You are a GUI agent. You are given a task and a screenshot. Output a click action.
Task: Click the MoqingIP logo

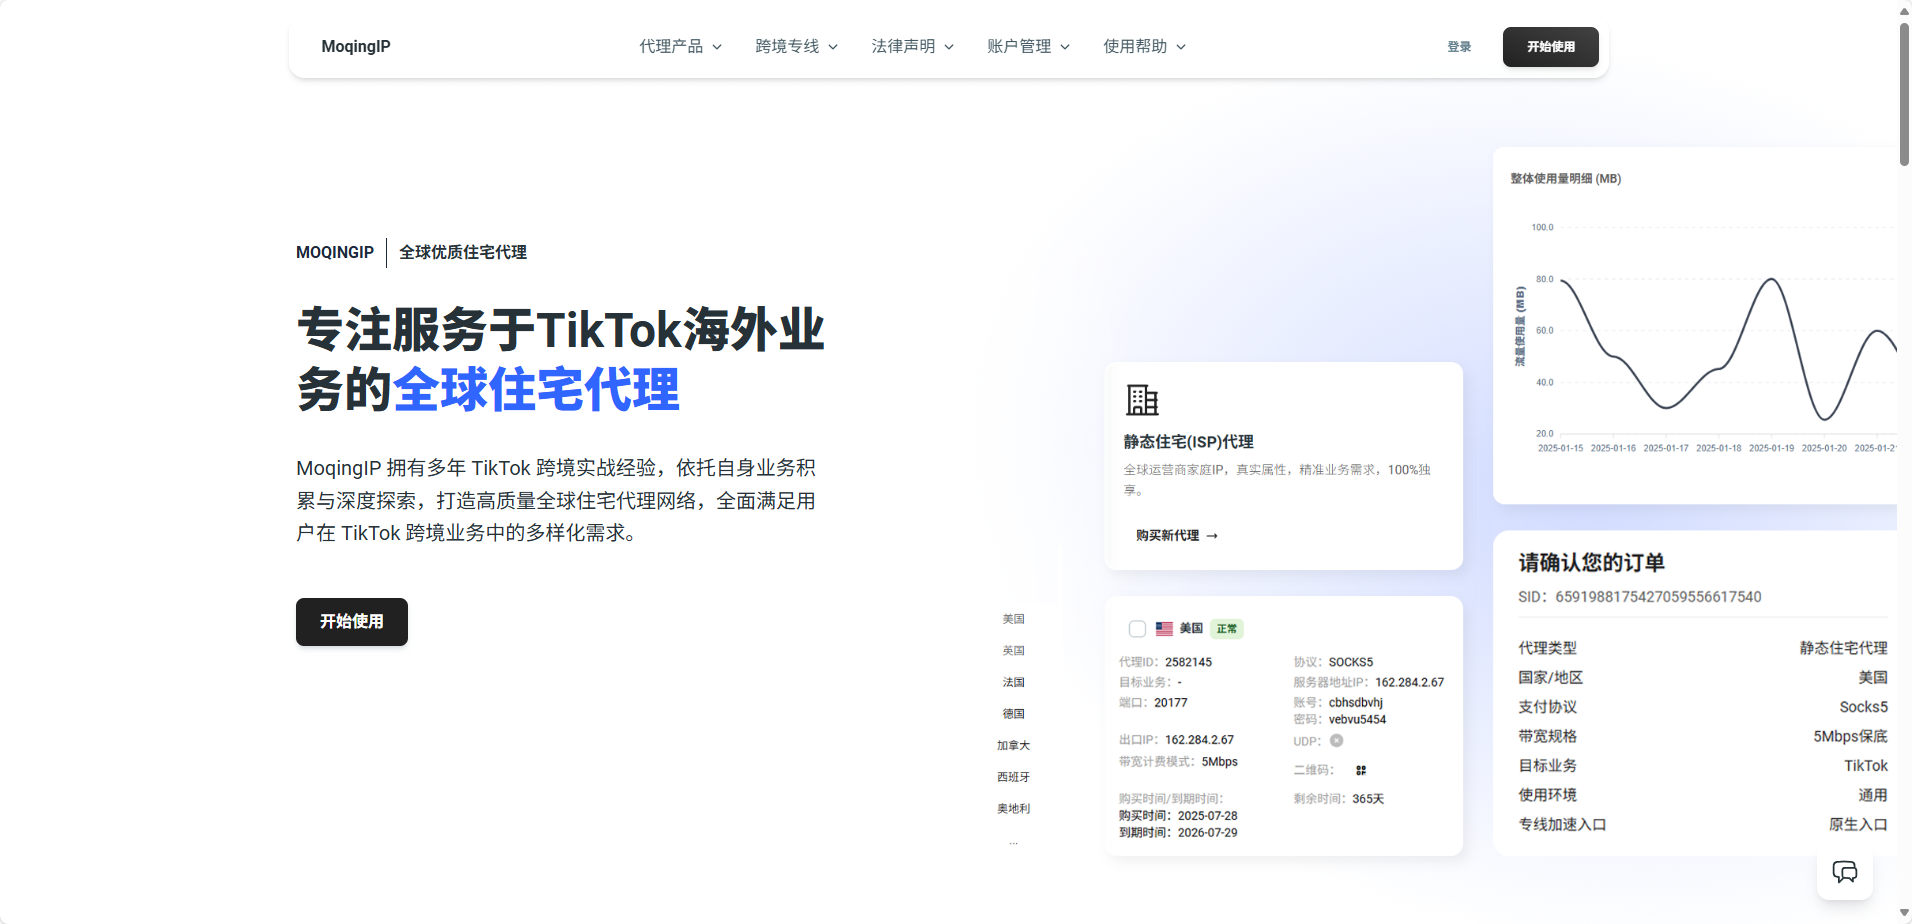(x=356, y=46)
